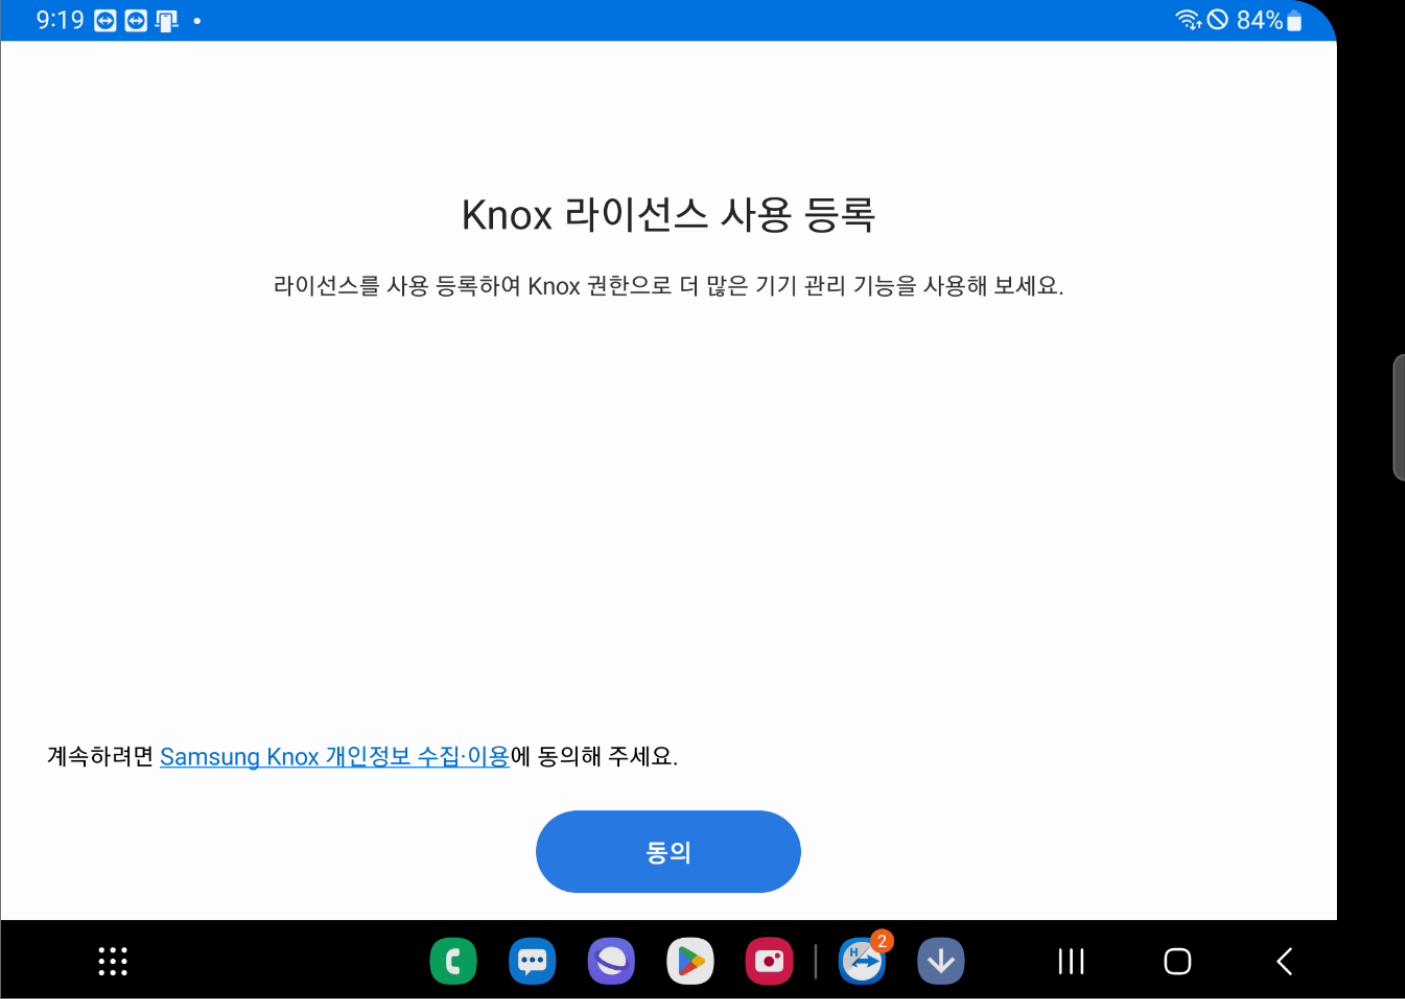
Task: Open the apps grid drawer icon
Action: click(113, 961)
